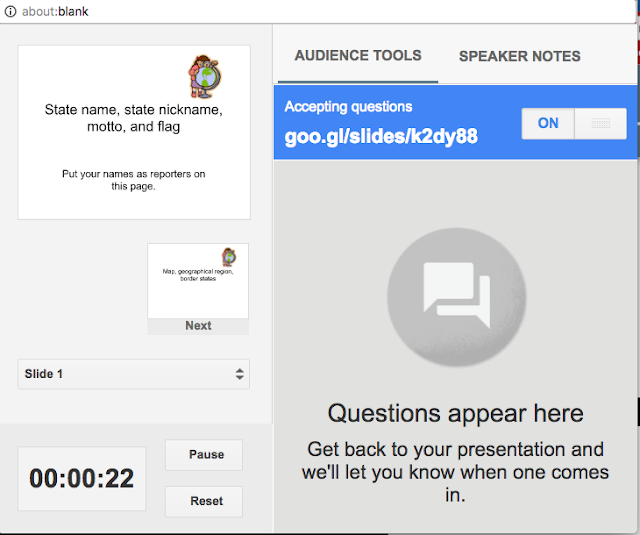Click the 00:00:22 timer display
The width and height of the screenshot is (640, 535).
pyautogui.click(x=82, y=478)
